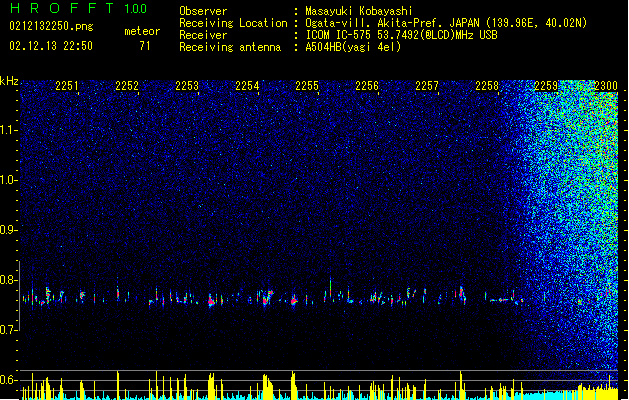The width and height of the screenshot is (629, 400).
Task: Click the 0.7 kHz axis label
Action: 9,330
